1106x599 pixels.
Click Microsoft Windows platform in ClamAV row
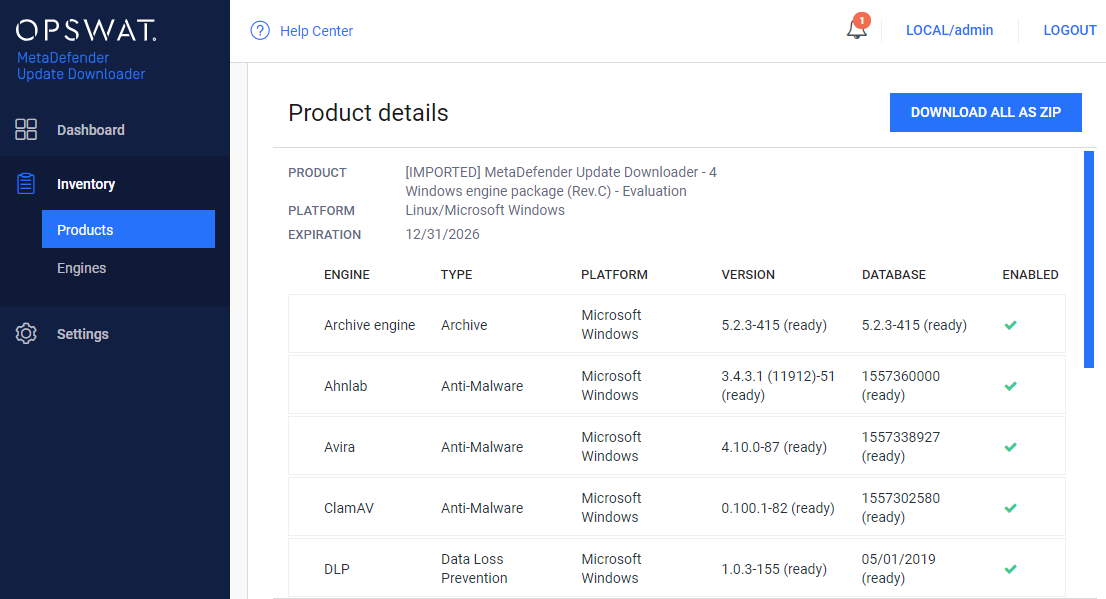611,507
